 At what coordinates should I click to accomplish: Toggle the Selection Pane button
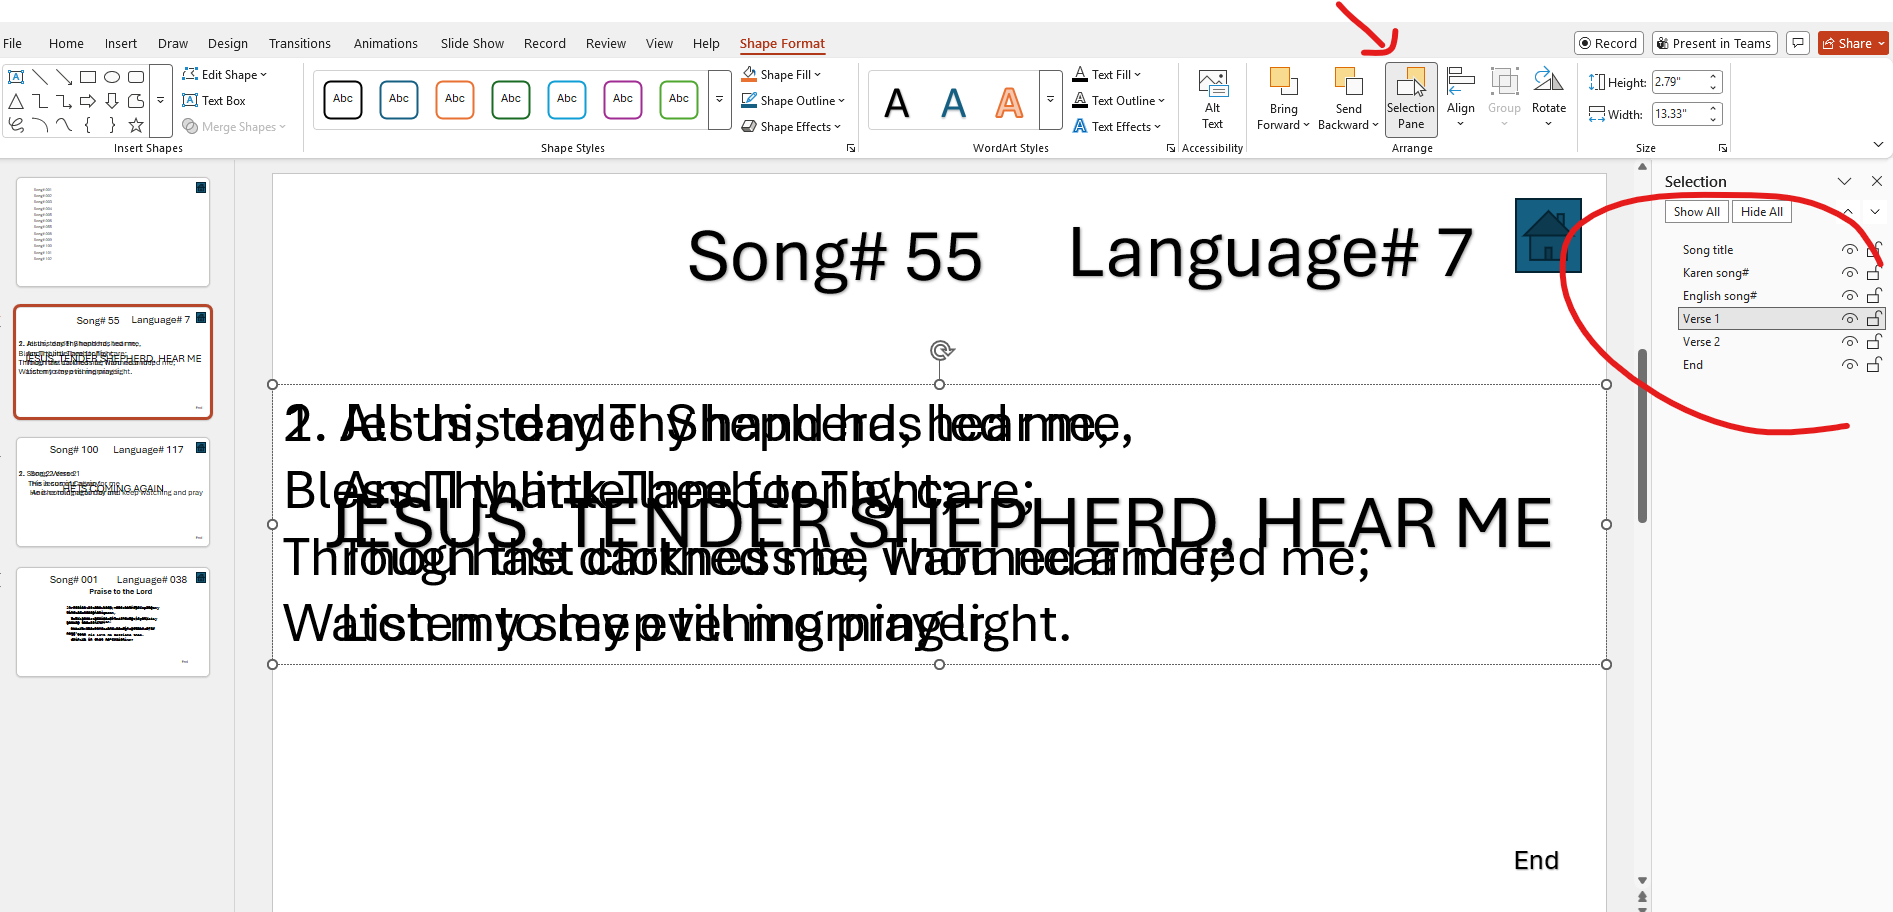point(1411,100)
